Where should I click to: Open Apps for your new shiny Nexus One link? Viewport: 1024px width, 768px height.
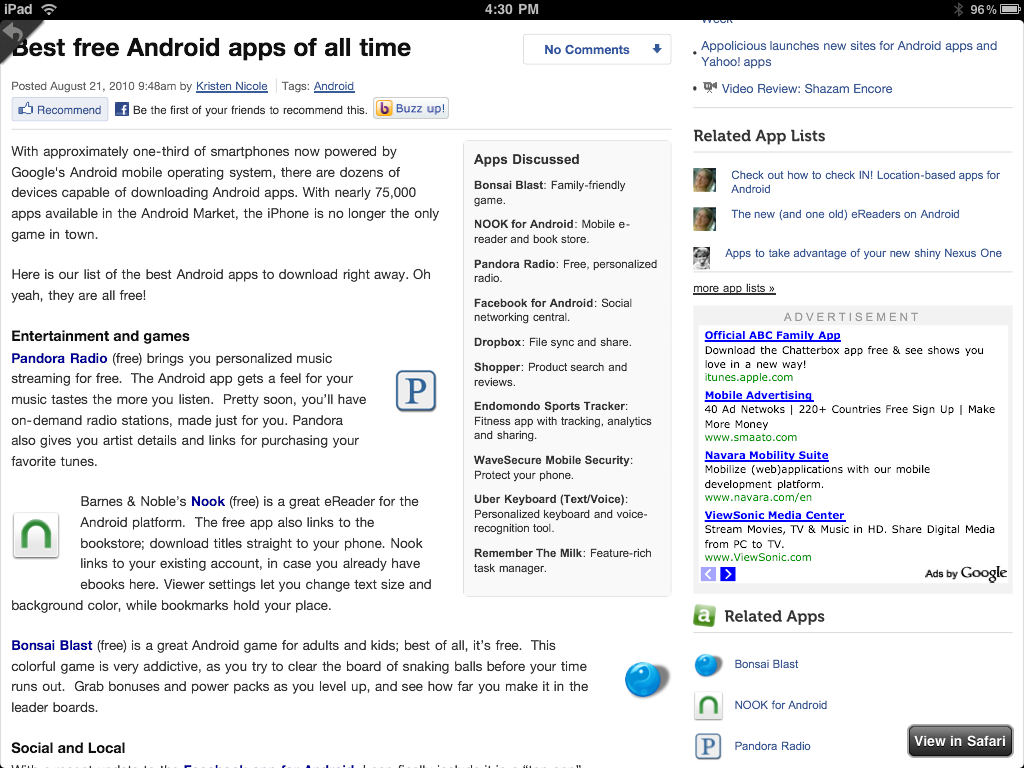[x=863, y=253]
